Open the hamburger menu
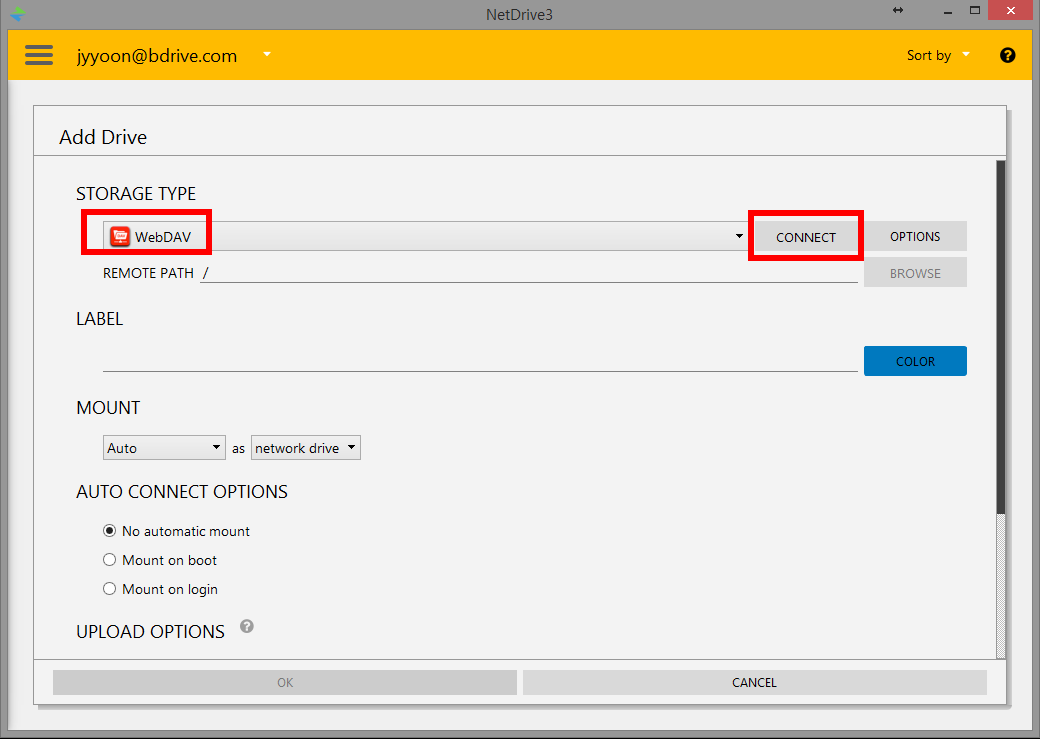 (x=39, y=55)
